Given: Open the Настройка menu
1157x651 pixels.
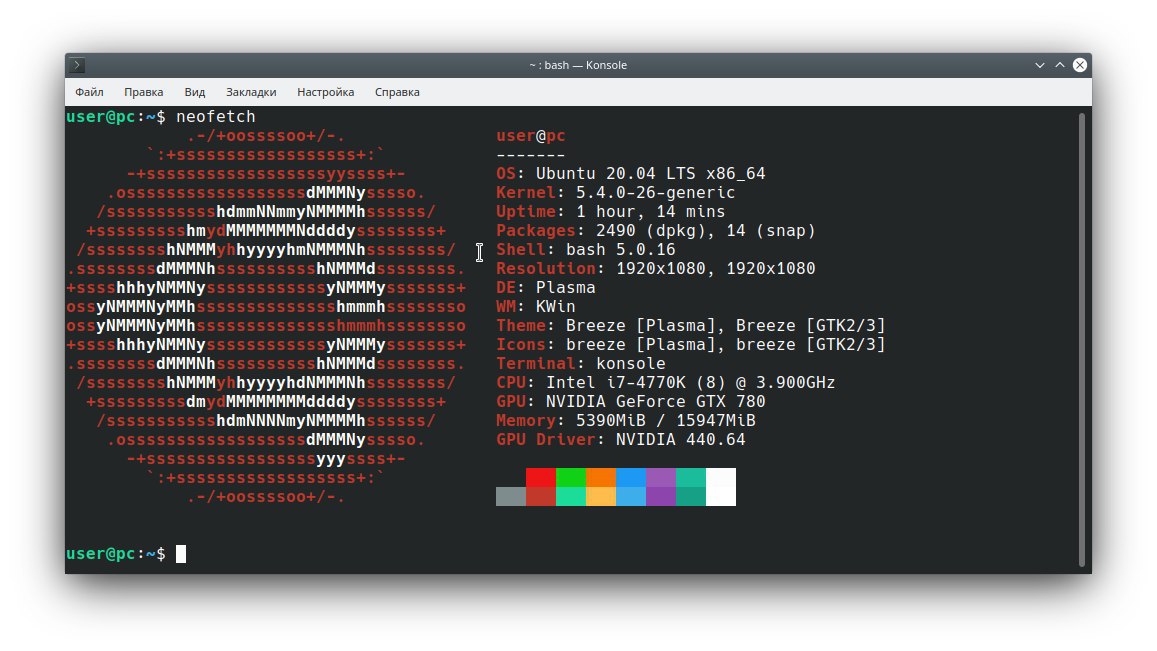Looking at the screenshot, I should [325, 92].
